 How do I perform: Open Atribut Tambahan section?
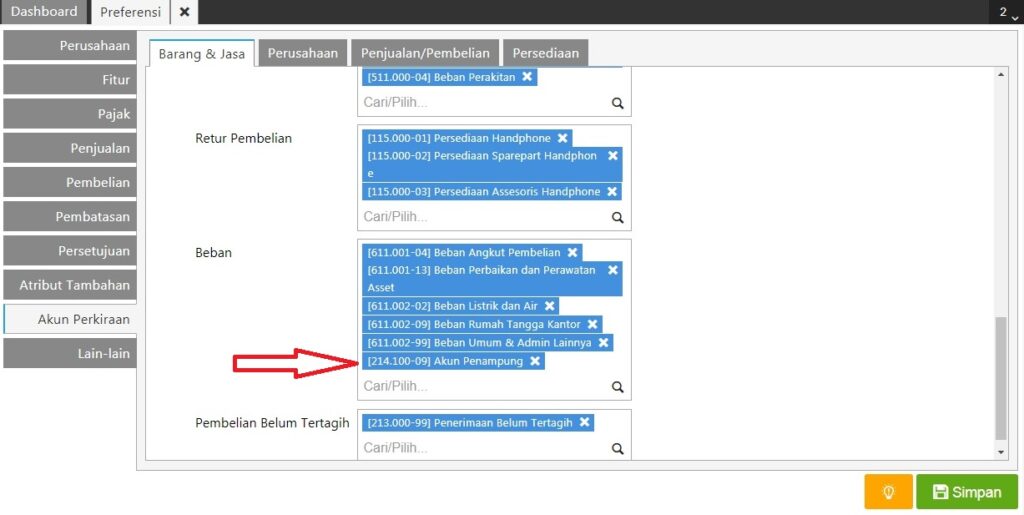click(x=70, y=285)
